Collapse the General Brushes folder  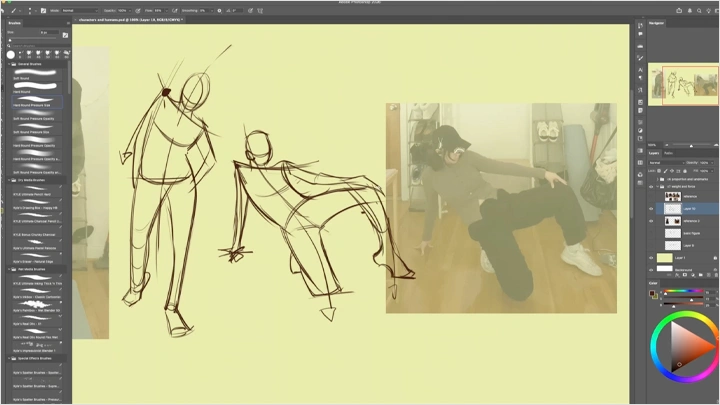[9, 62]
